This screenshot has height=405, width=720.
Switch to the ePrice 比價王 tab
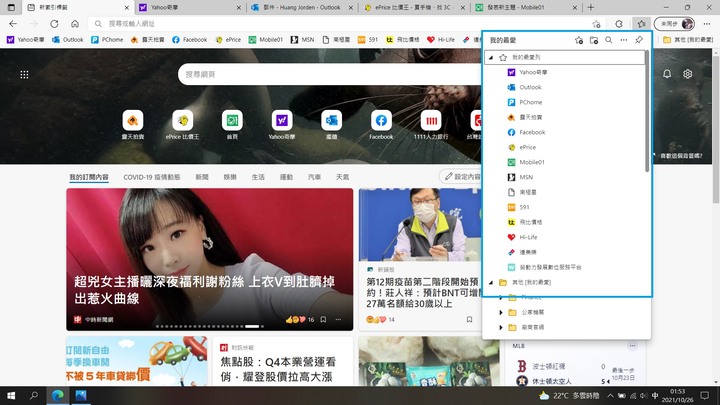click(x=416, y=7)
